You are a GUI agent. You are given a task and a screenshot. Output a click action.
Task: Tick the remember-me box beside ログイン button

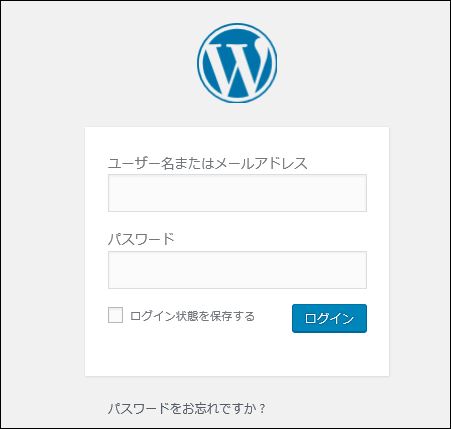(x=115, y=315)
